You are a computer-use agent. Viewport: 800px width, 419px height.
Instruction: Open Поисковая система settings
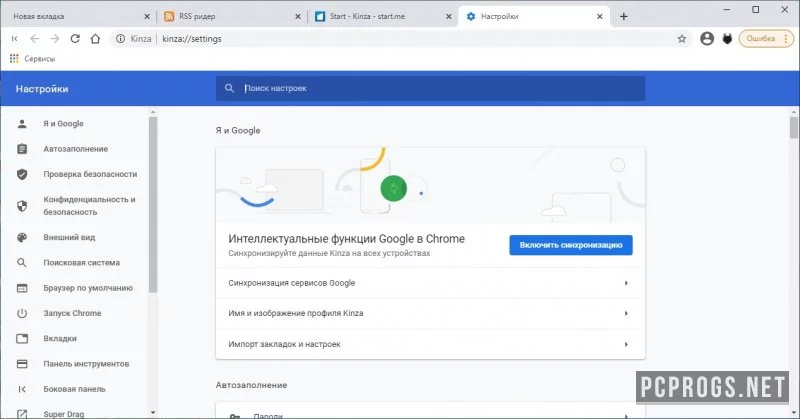tap(82, 263)
